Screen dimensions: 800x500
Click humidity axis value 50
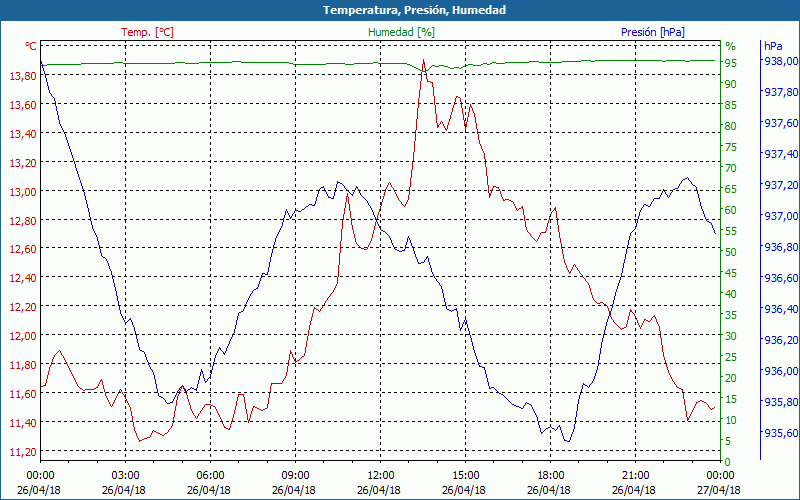[731, 252]
